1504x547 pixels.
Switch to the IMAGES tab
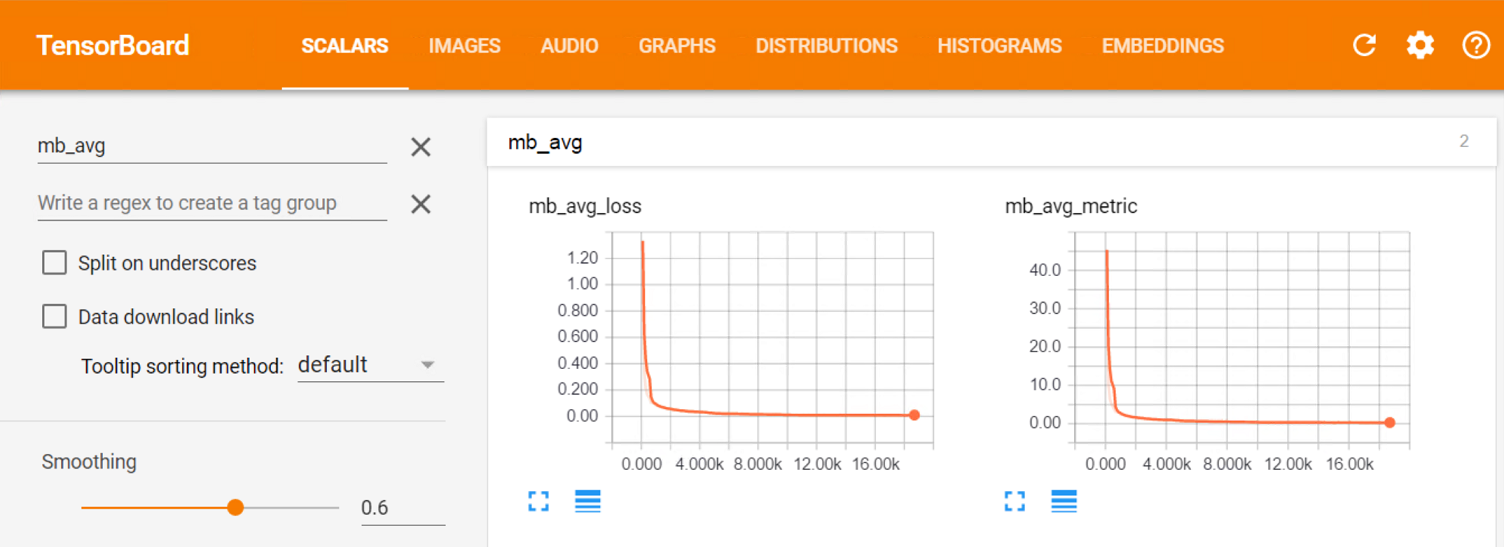point(465,46)
